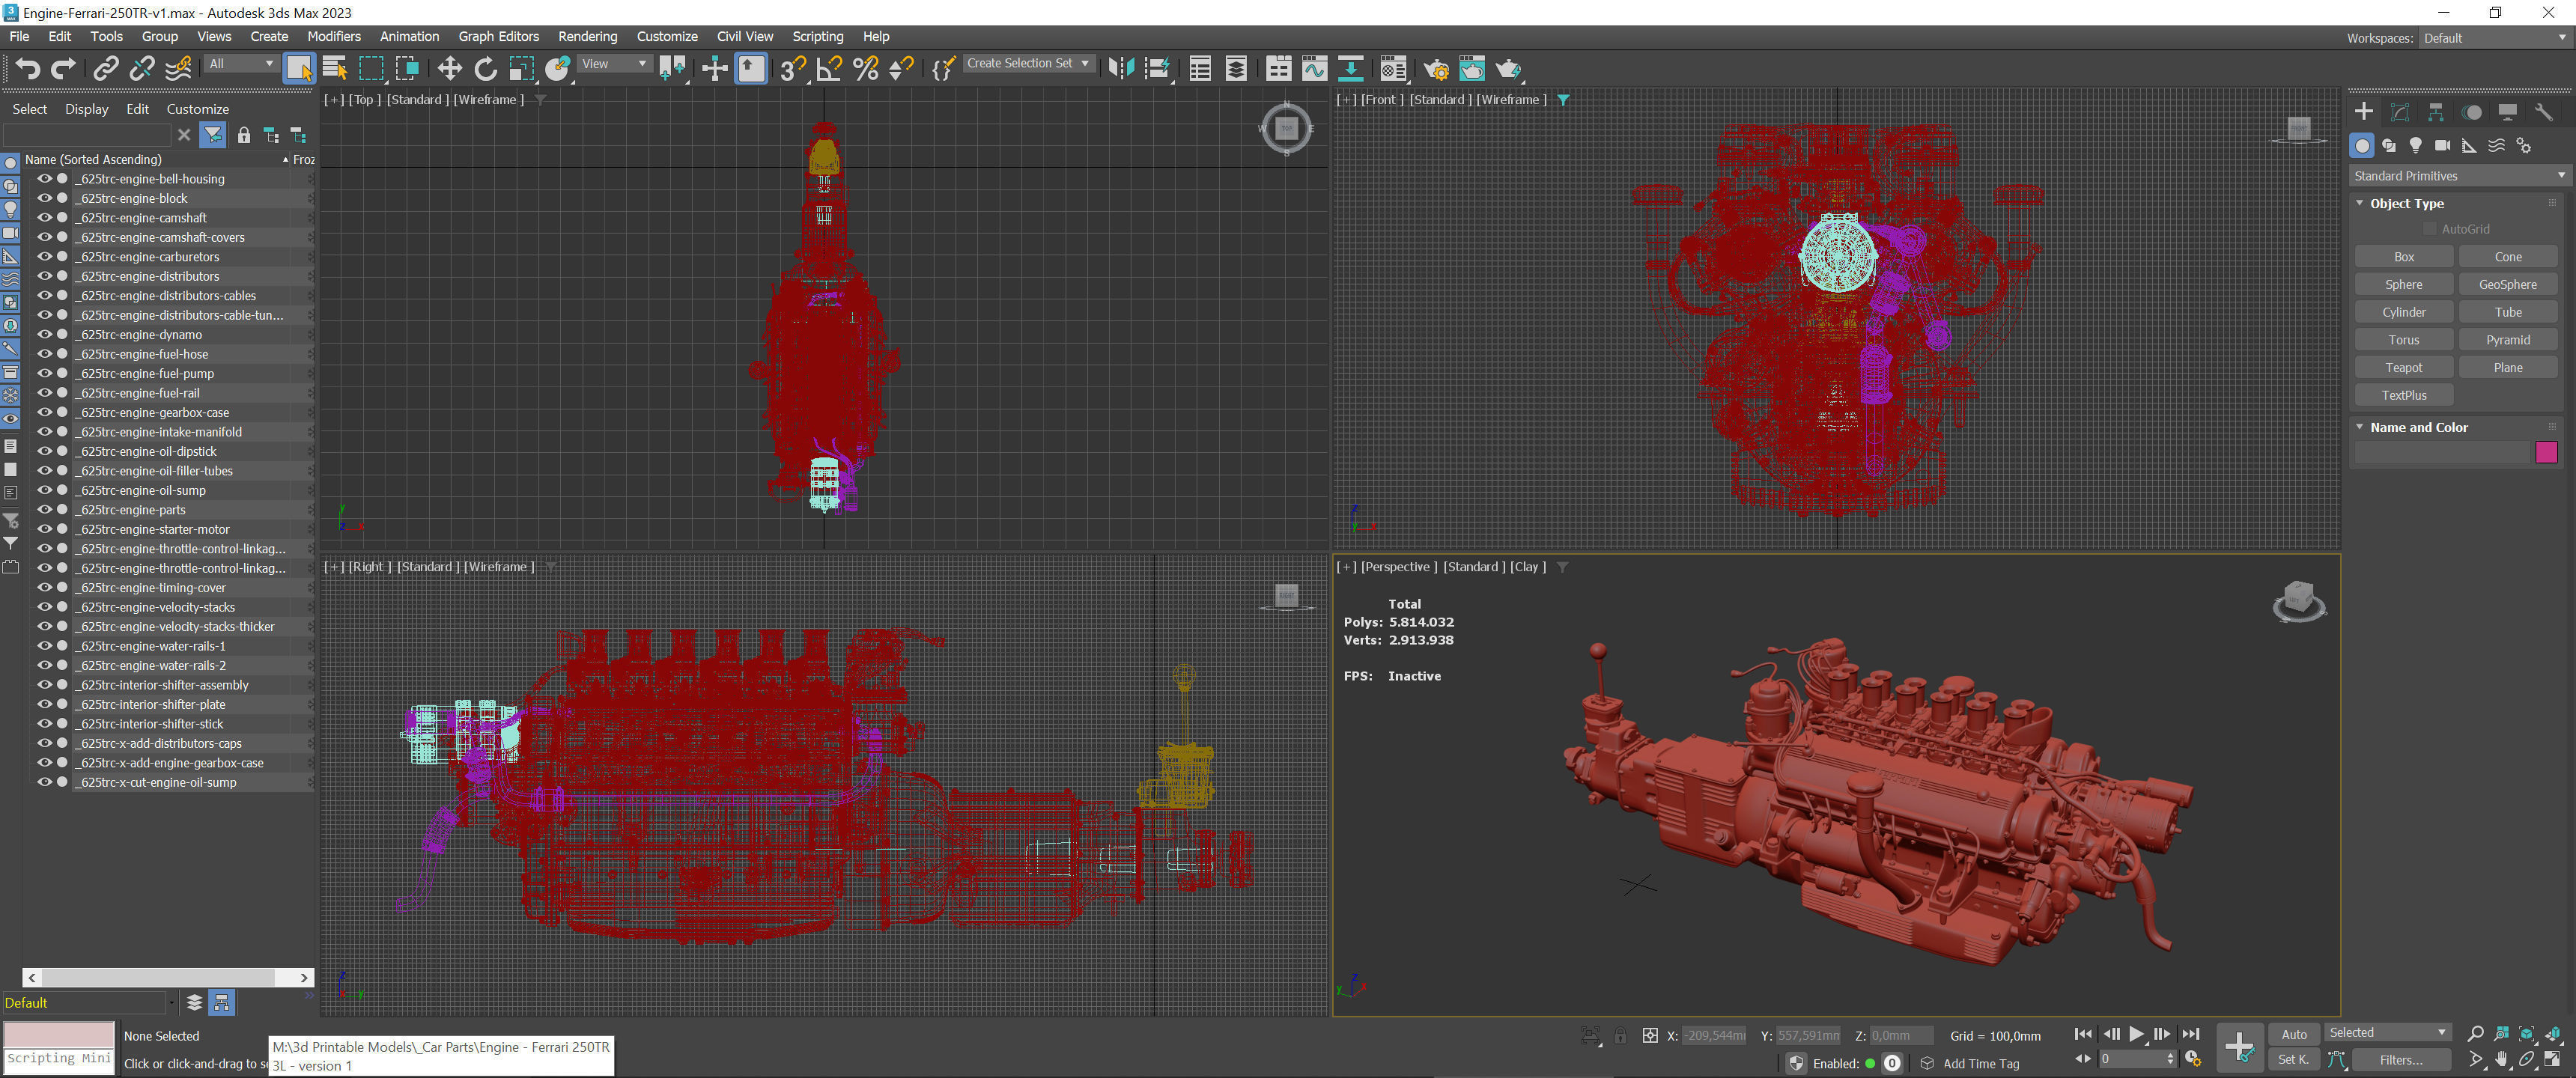
Task: Expand the Create Selection Set dropdown
Action: coord(1028,63)
